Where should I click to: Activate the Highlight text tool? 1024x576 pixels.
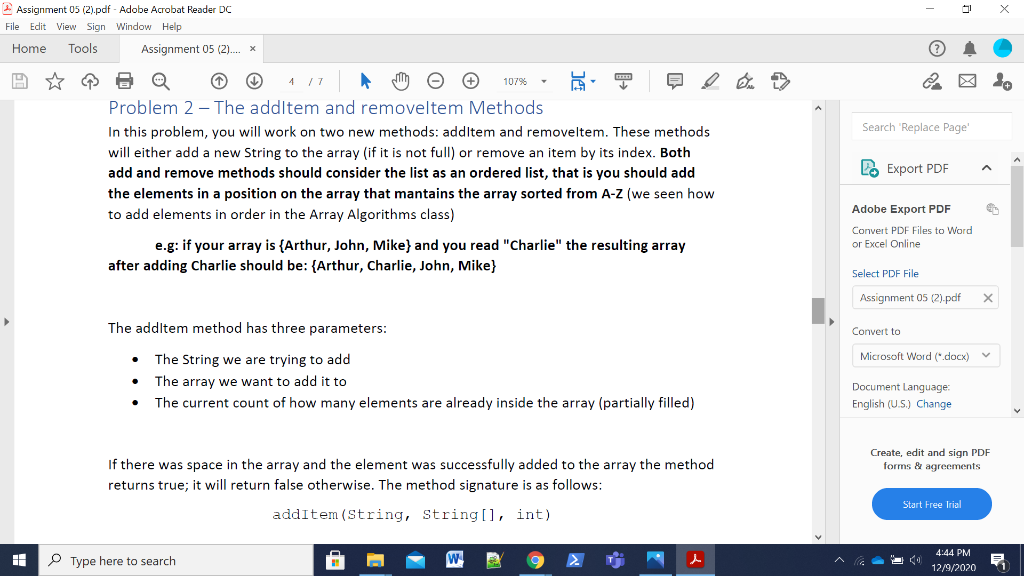710,81
